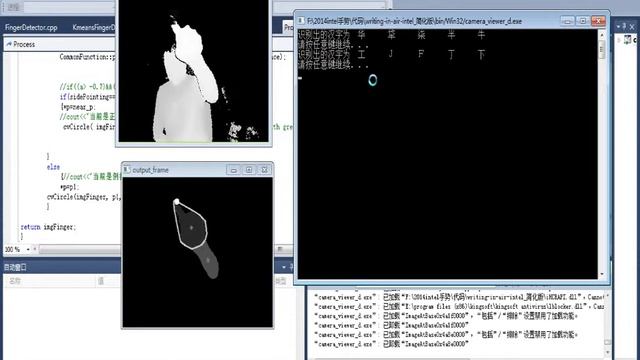The image size is (640, 360).
Task: Maximize the camera_viewer_d.exe console window
Action: 582,21
